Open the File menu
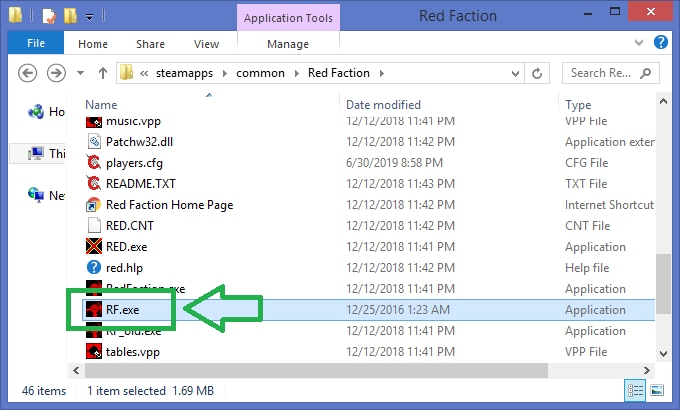The image size is (680, 410). pyautogui.click(x=35, y=44)
